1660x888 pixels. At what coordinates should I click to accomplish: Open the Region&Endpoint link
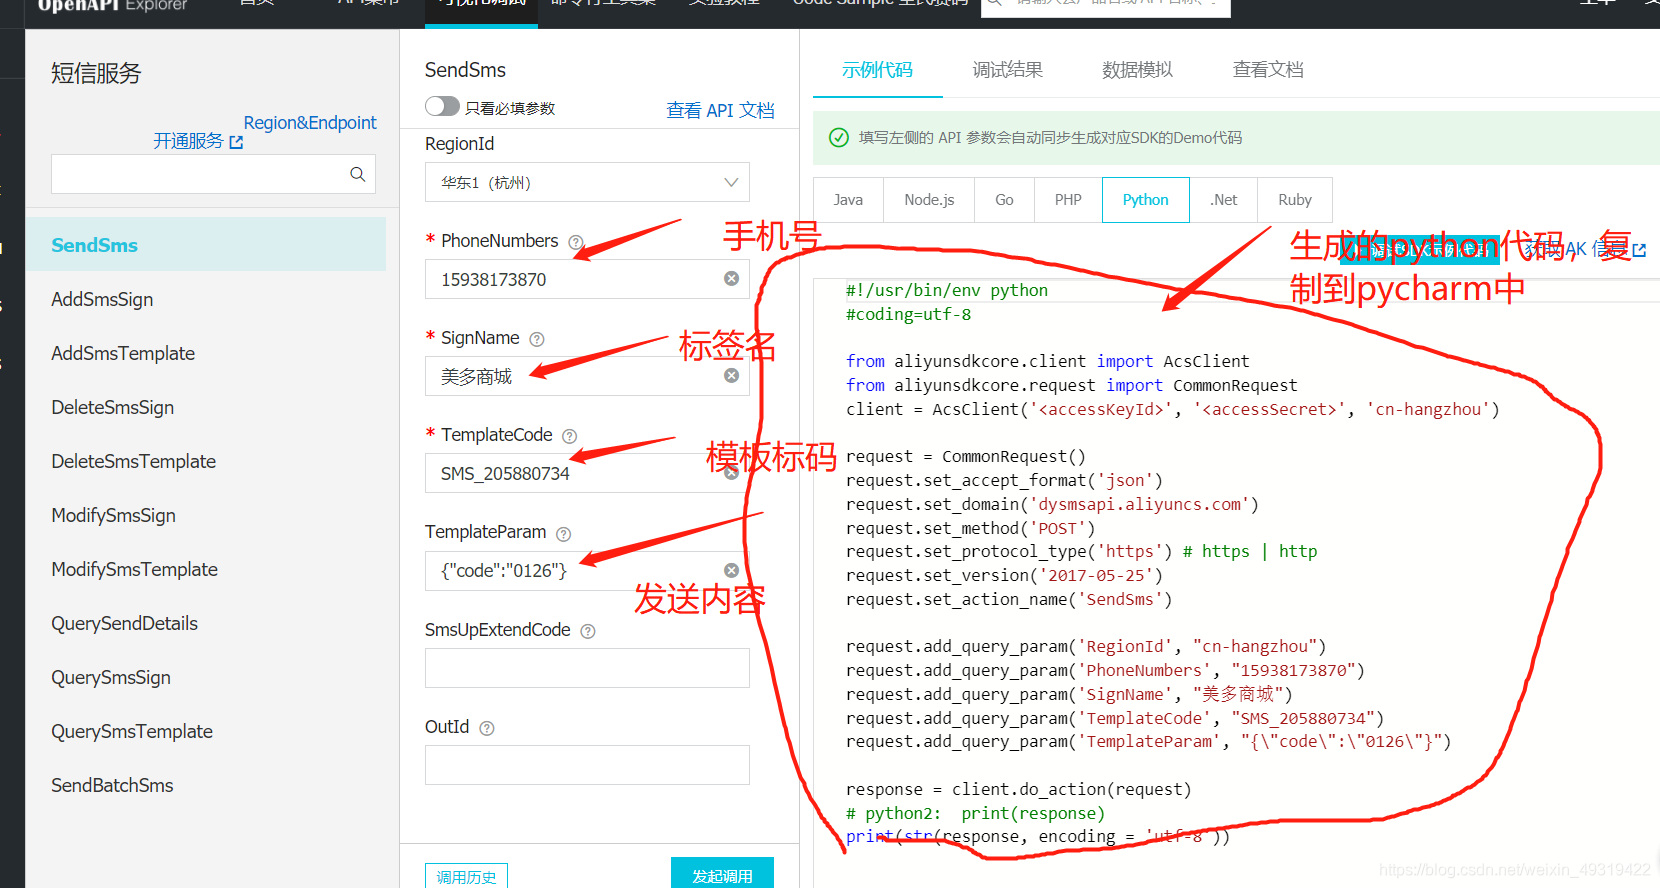coord(310,122)
